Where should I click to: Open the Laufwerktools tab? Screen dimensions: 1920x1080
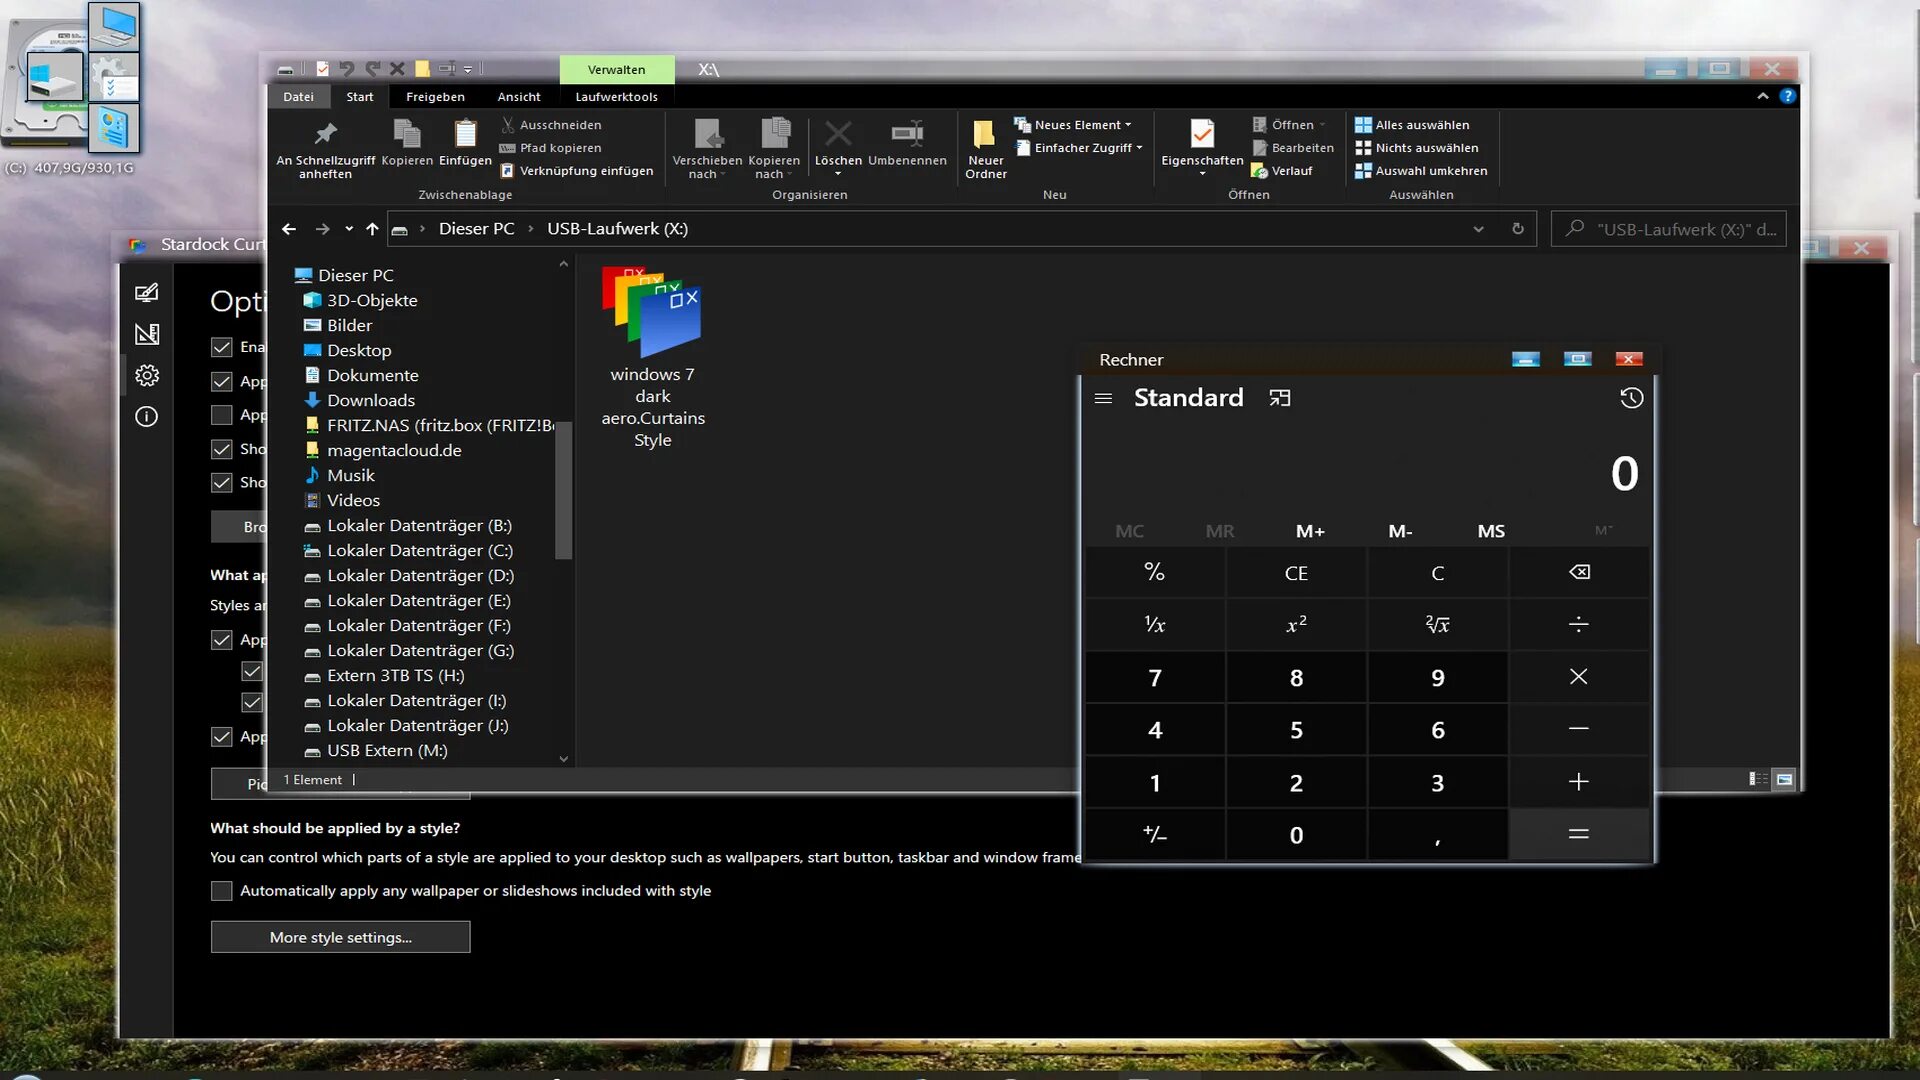[616, 96]
